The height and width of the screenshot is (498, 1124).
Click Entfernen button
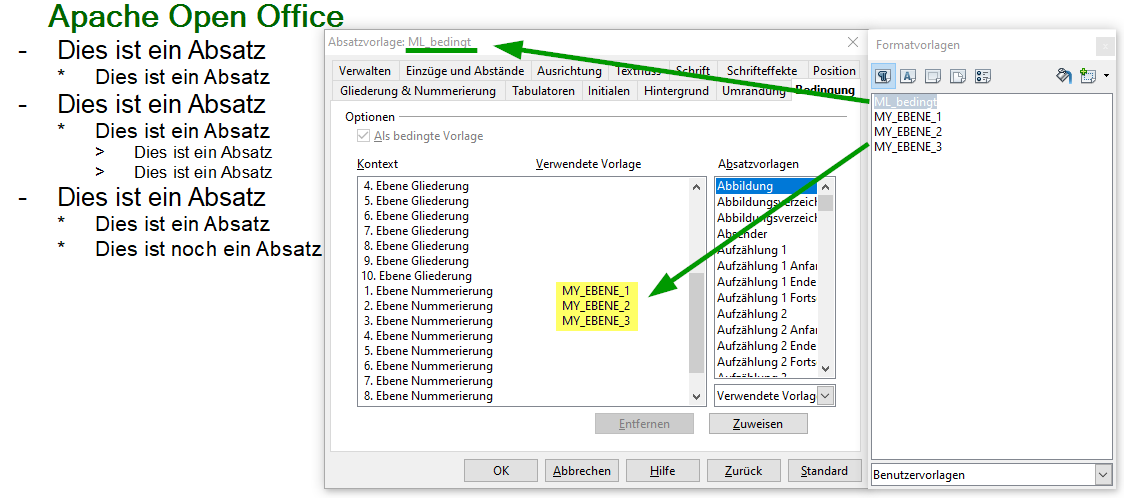click(644, 423)
